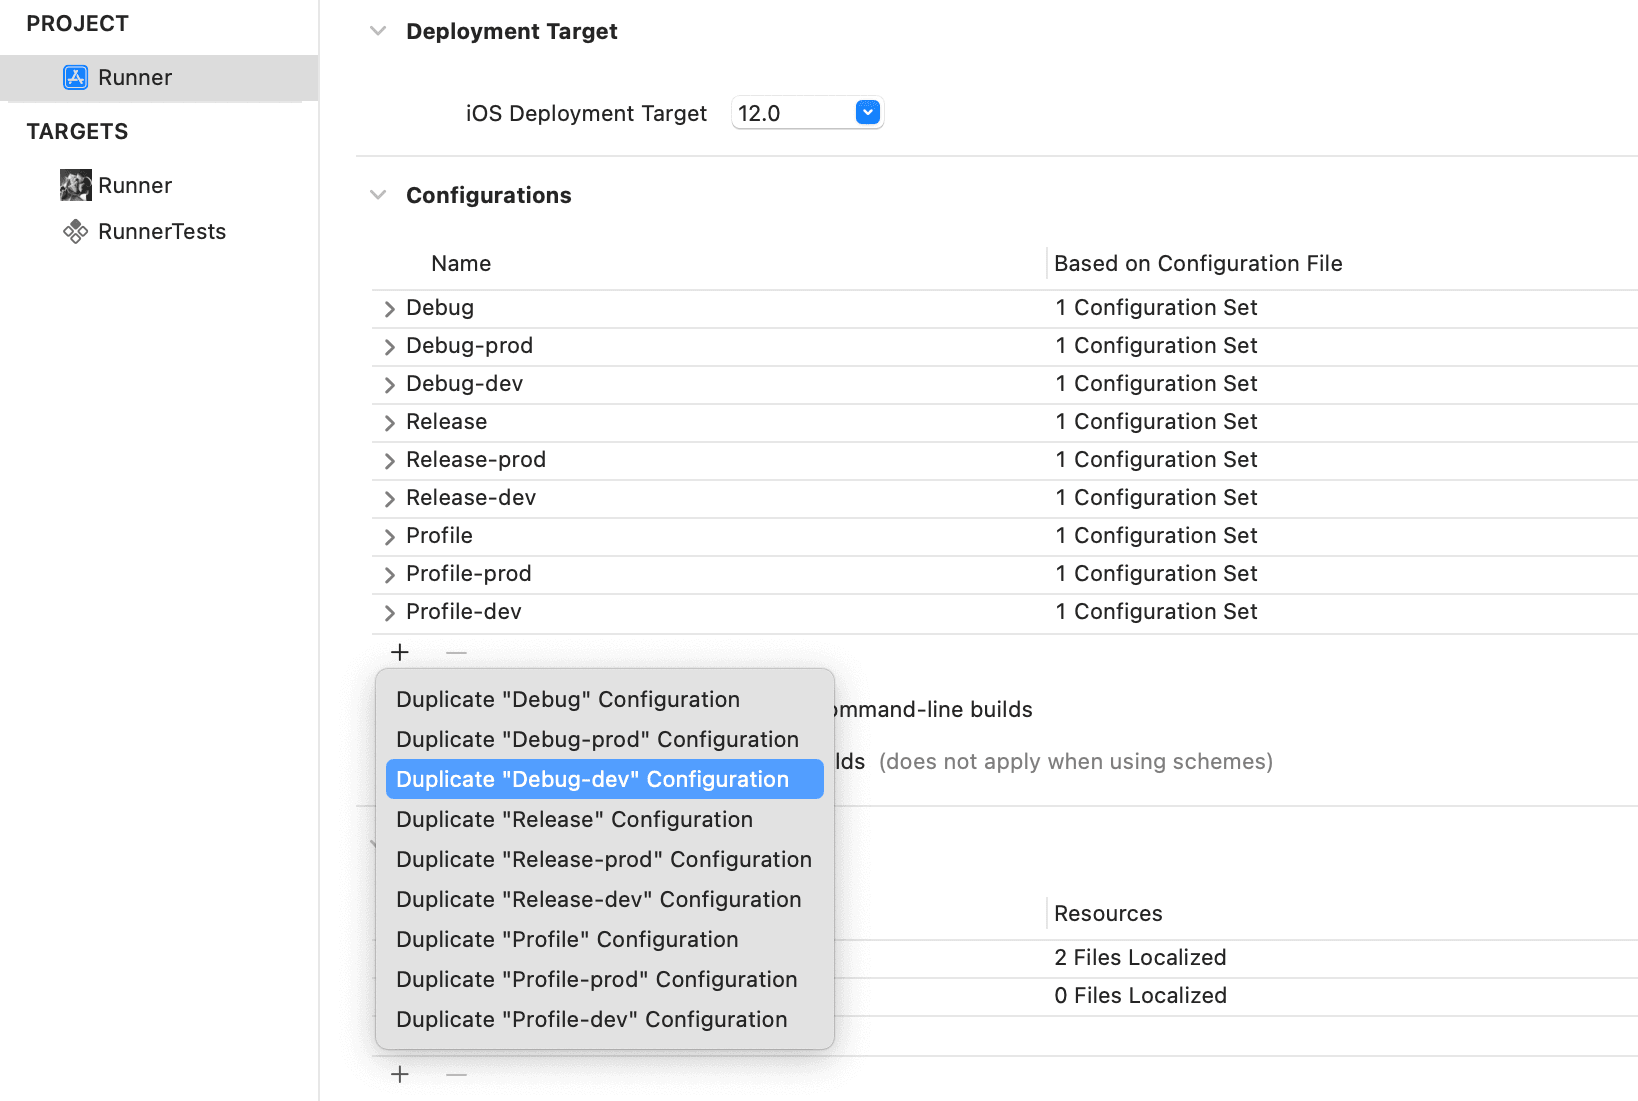The image size is (1638, 1101).
Task: Choose Duplicate "Profile-dev" Configuration
Action: [604, 1019]
